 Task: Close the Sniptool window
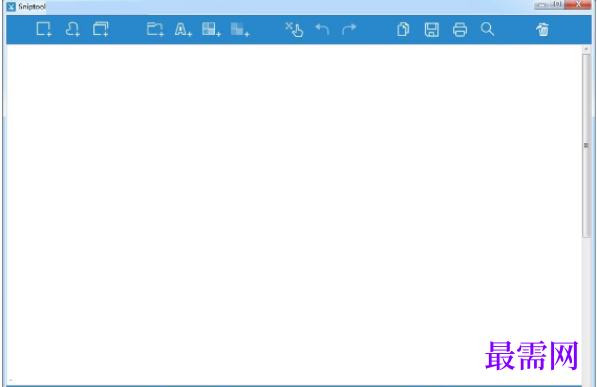578,4
